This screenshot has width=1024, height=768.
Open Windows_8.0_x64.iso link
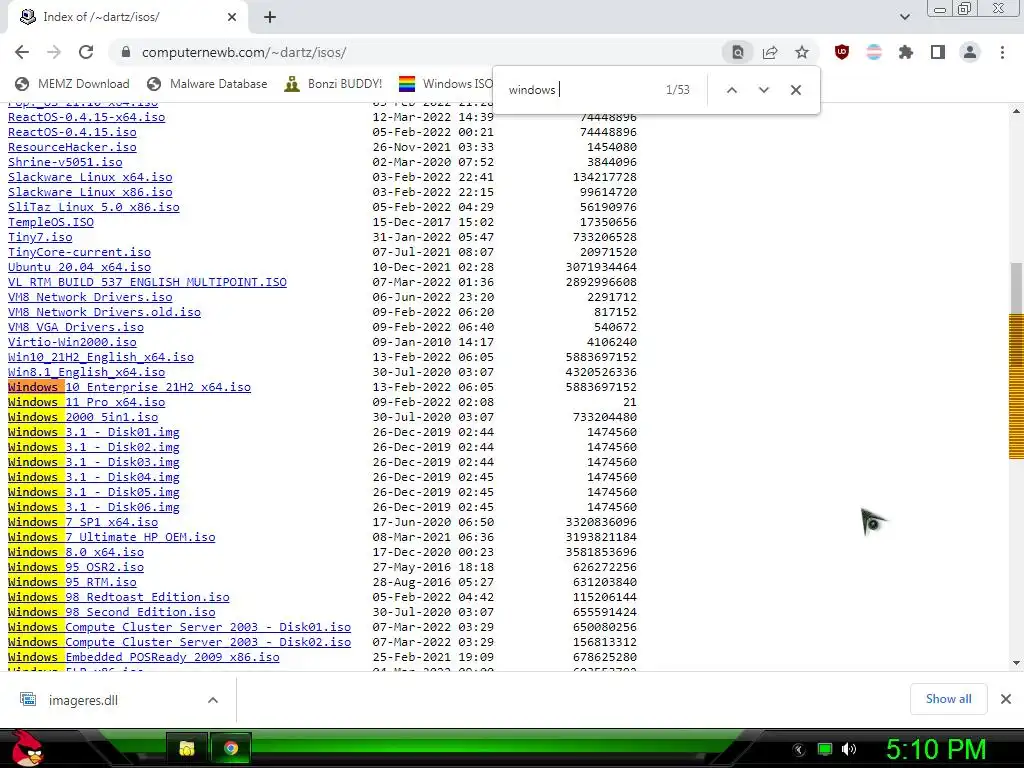(76, 552)
